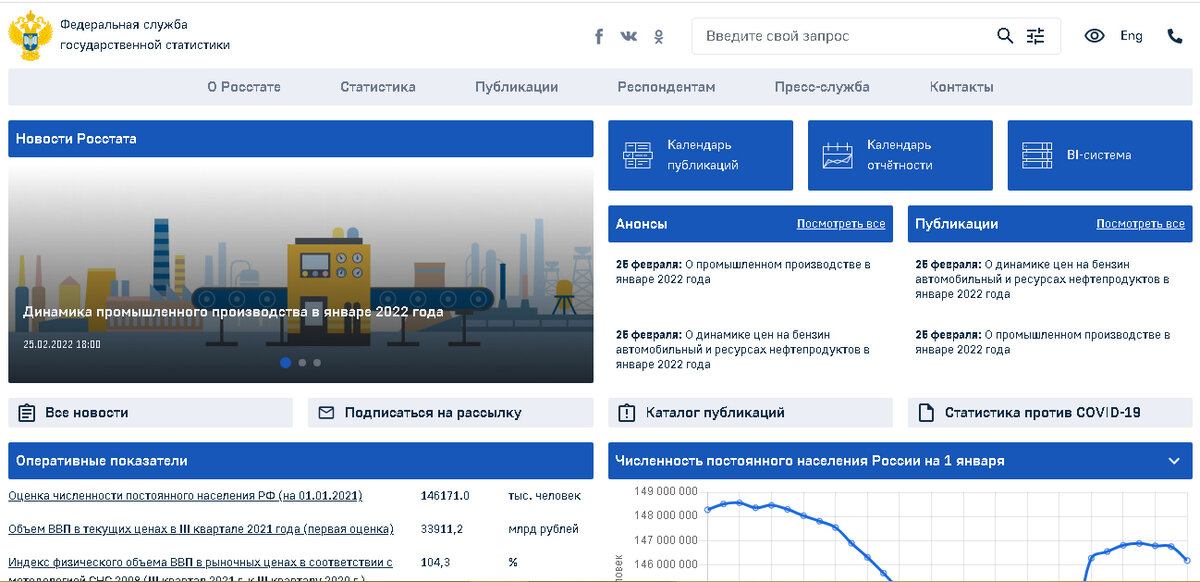The height and width of the screenshot is (582, 1200).
Task: Click the calendar publications tile icon
Action: [637, 155]
